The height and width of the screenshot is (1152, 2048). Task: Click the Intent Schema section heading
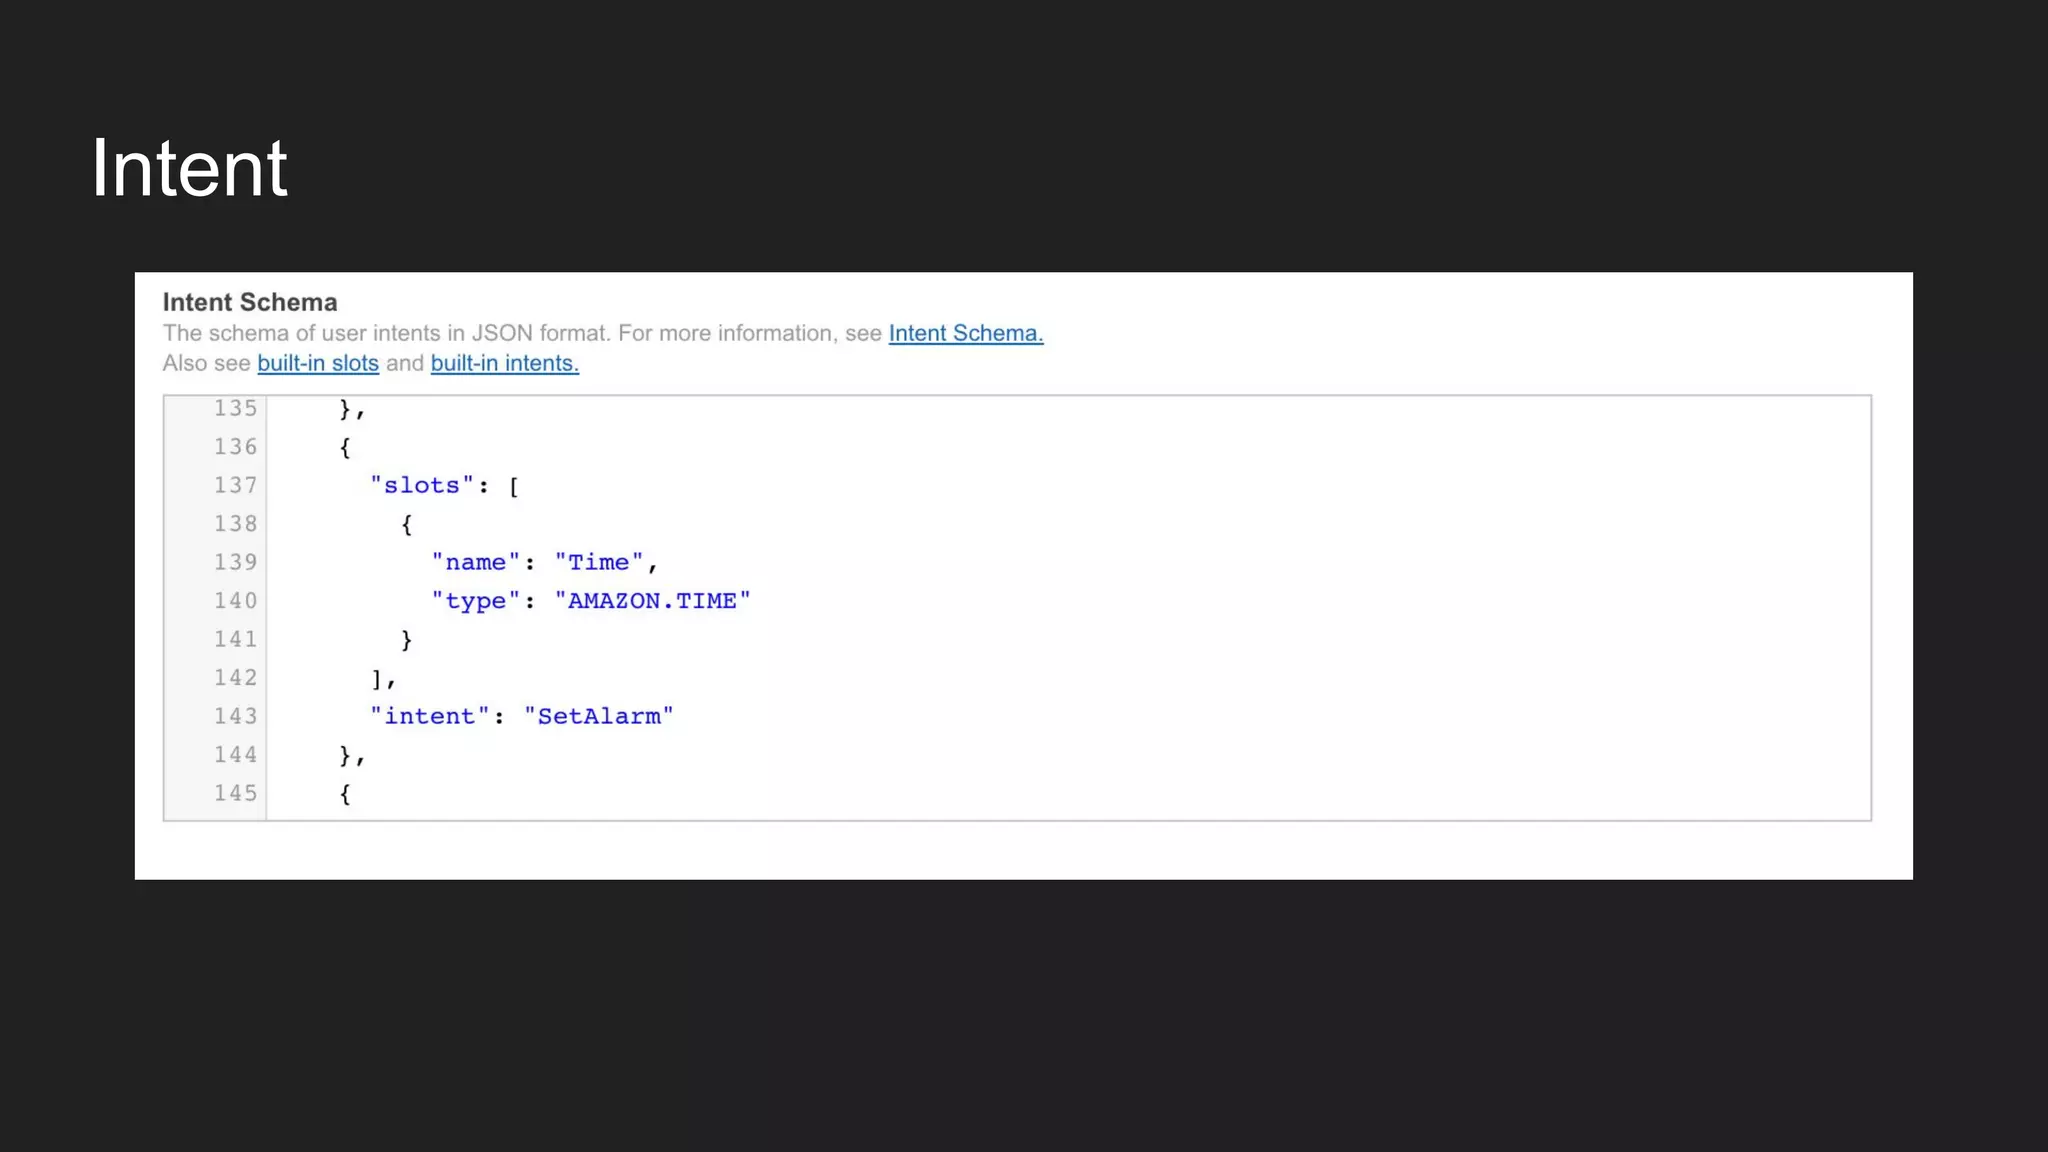(x=250, y=302)
